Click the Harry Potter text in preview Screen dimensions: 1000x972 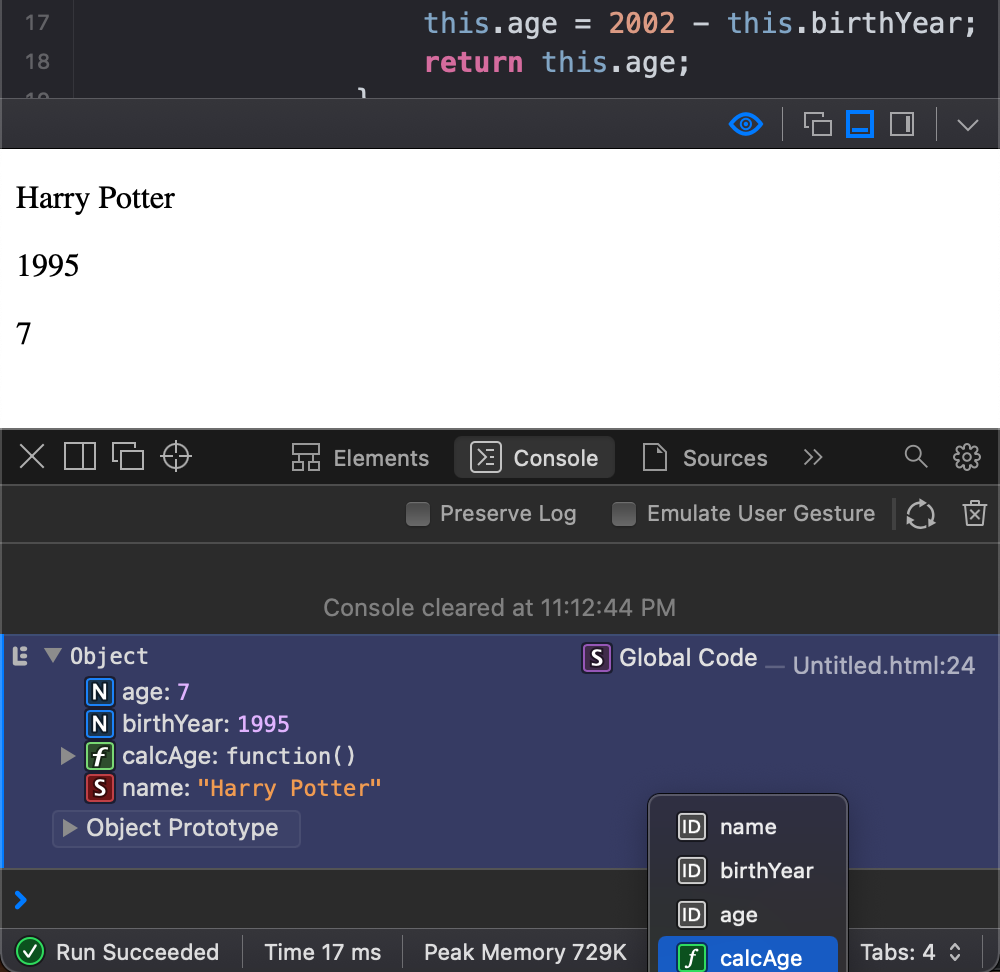[x=95, y=198]
